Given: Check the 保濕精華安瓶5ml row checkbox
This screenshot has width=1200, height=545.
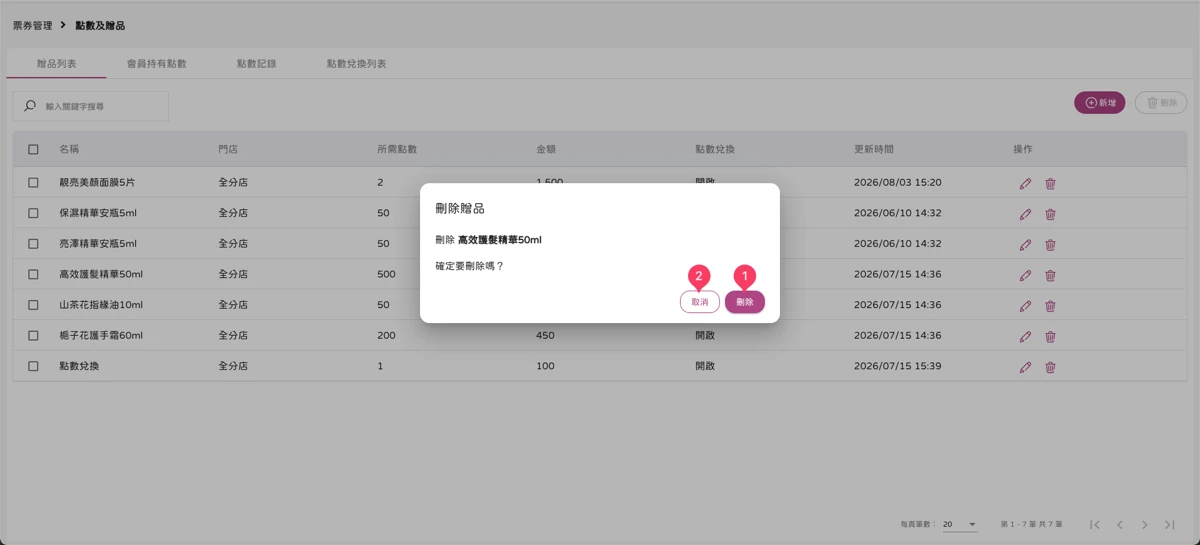Looking at the screenshot, I should [x=33, y=213].
